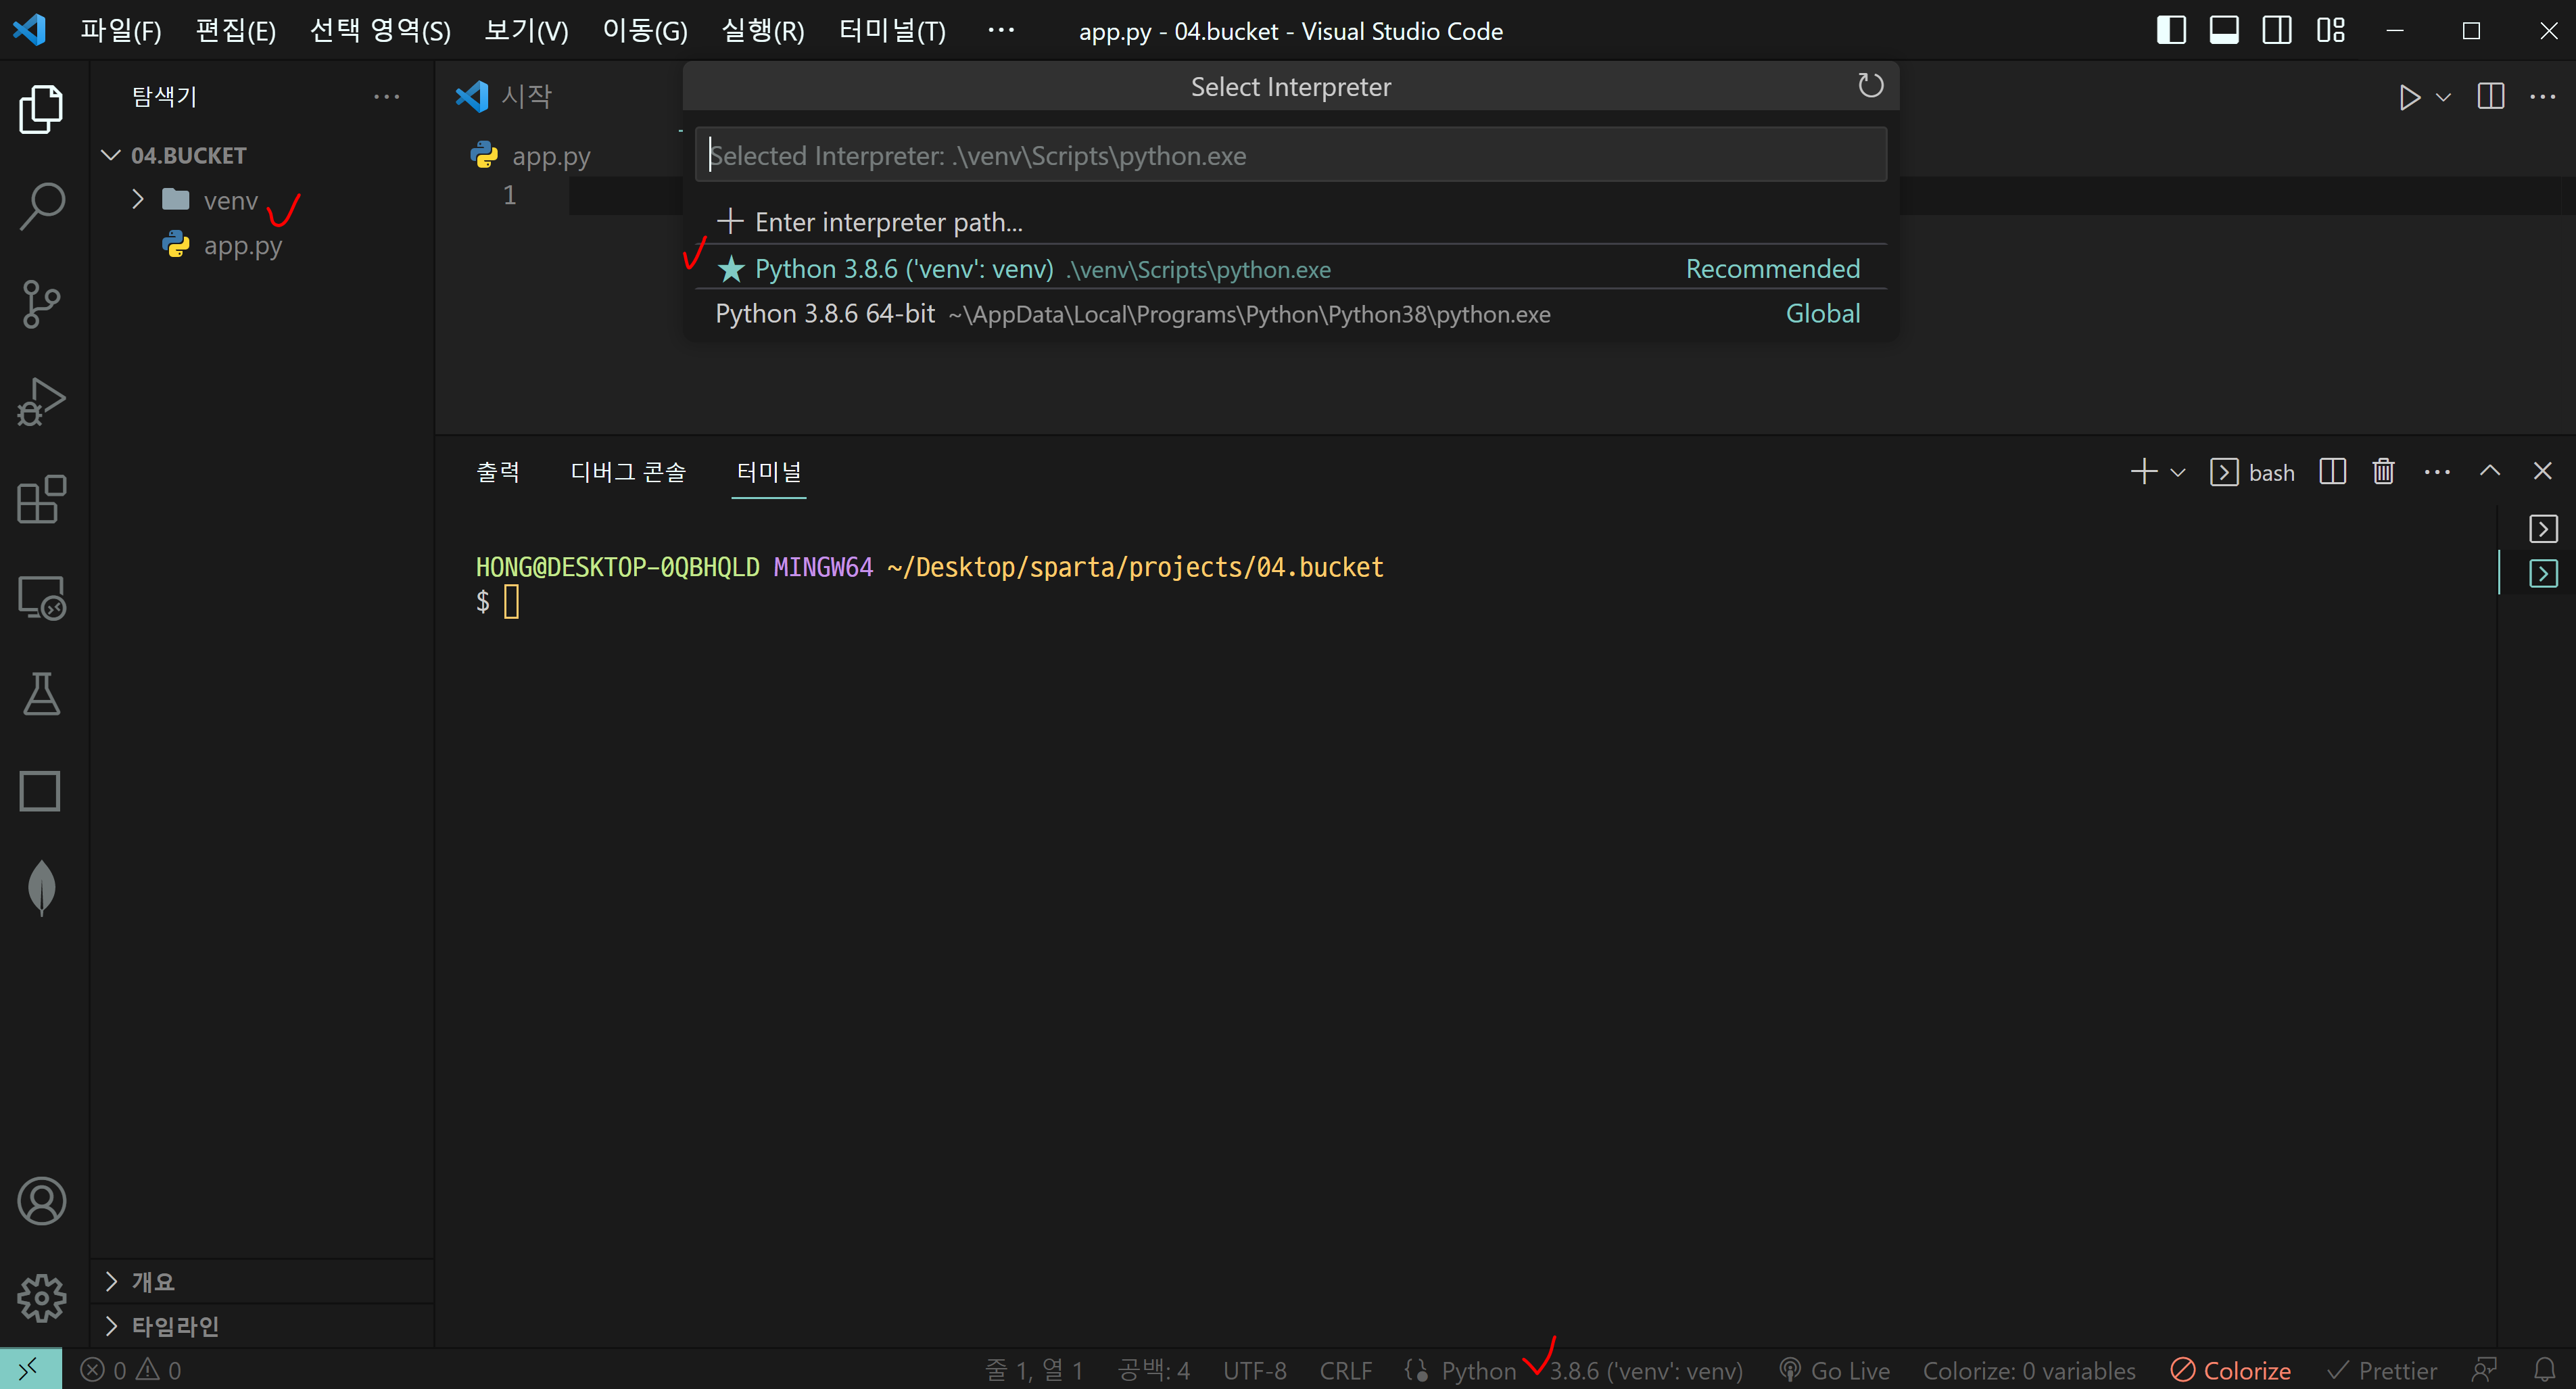Viewport: 2576px width, 1389px height.
Task: Open the 터미널(T) menu
Action: coord(892,30)
